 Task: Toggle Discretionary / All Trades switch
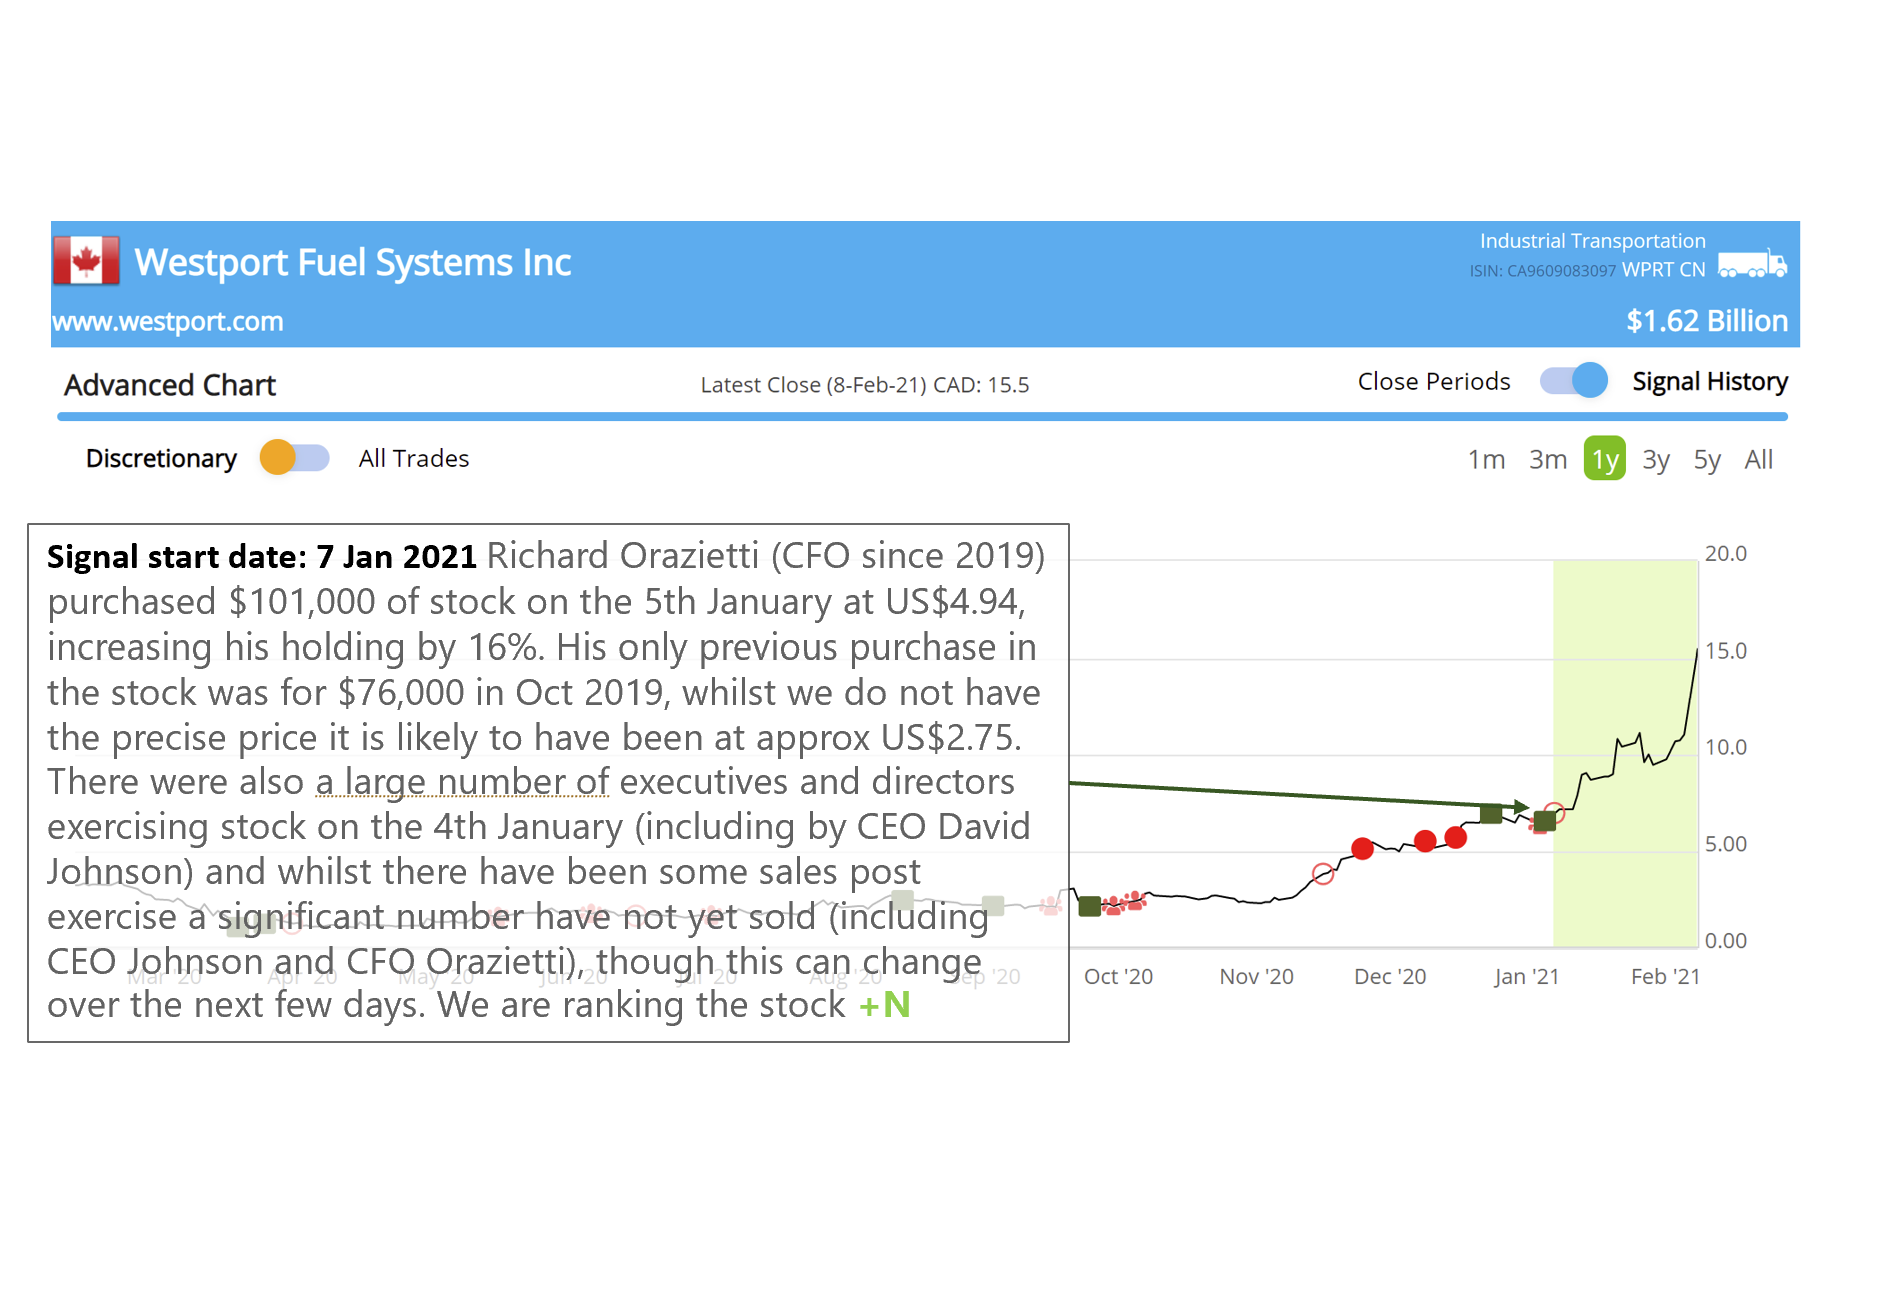coord(294,458)
